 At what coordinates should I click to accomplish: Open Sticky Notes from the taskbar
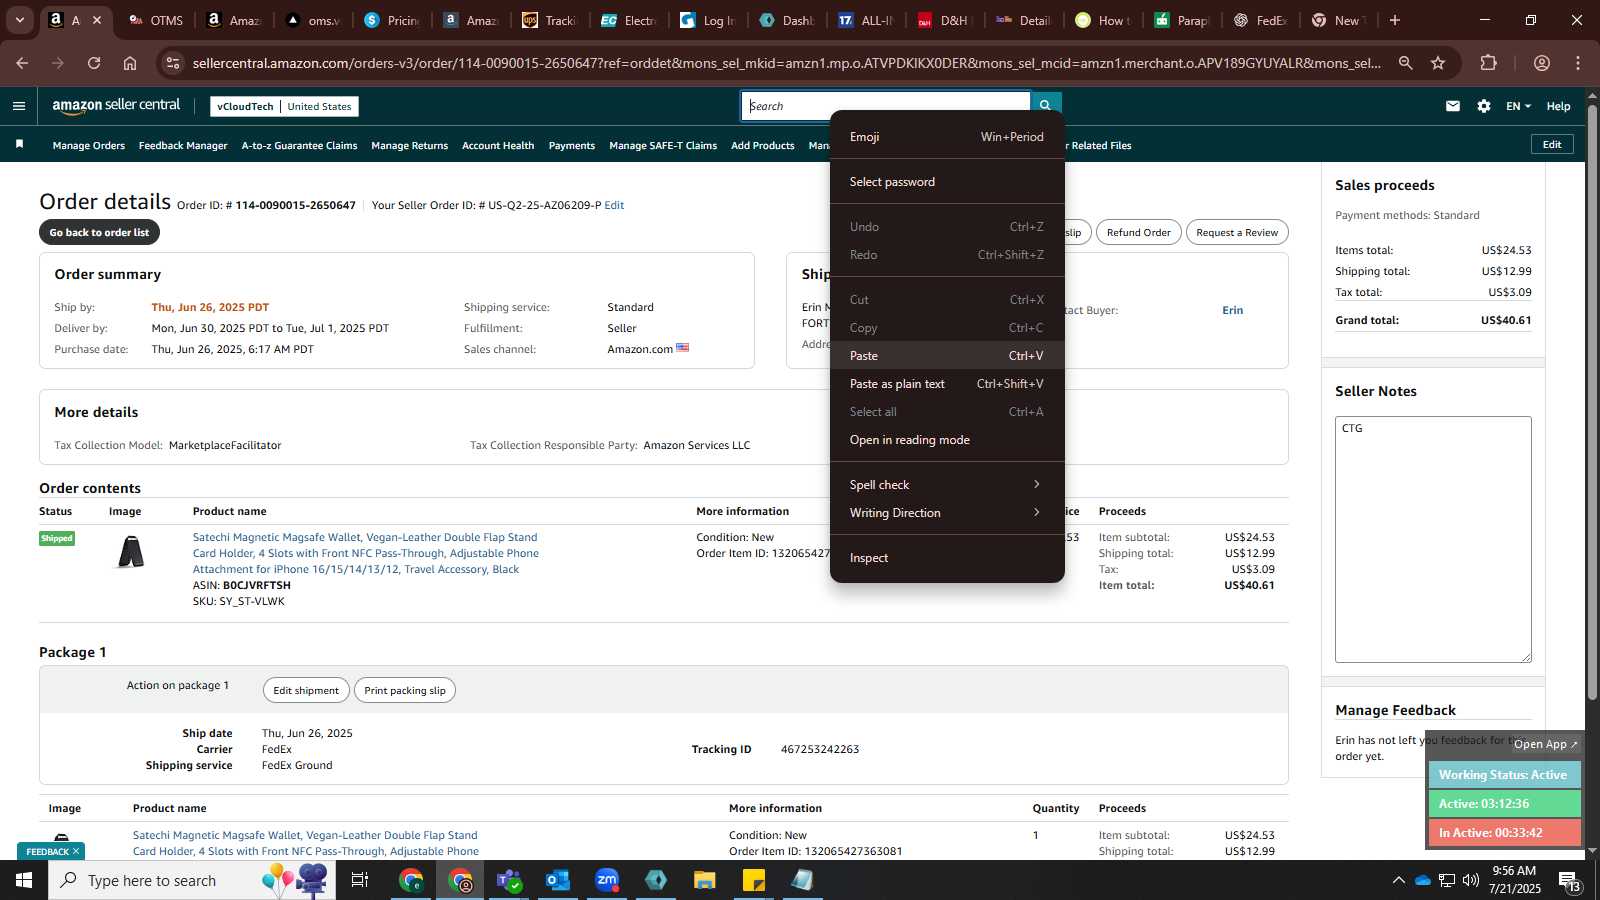click(754, 880)
